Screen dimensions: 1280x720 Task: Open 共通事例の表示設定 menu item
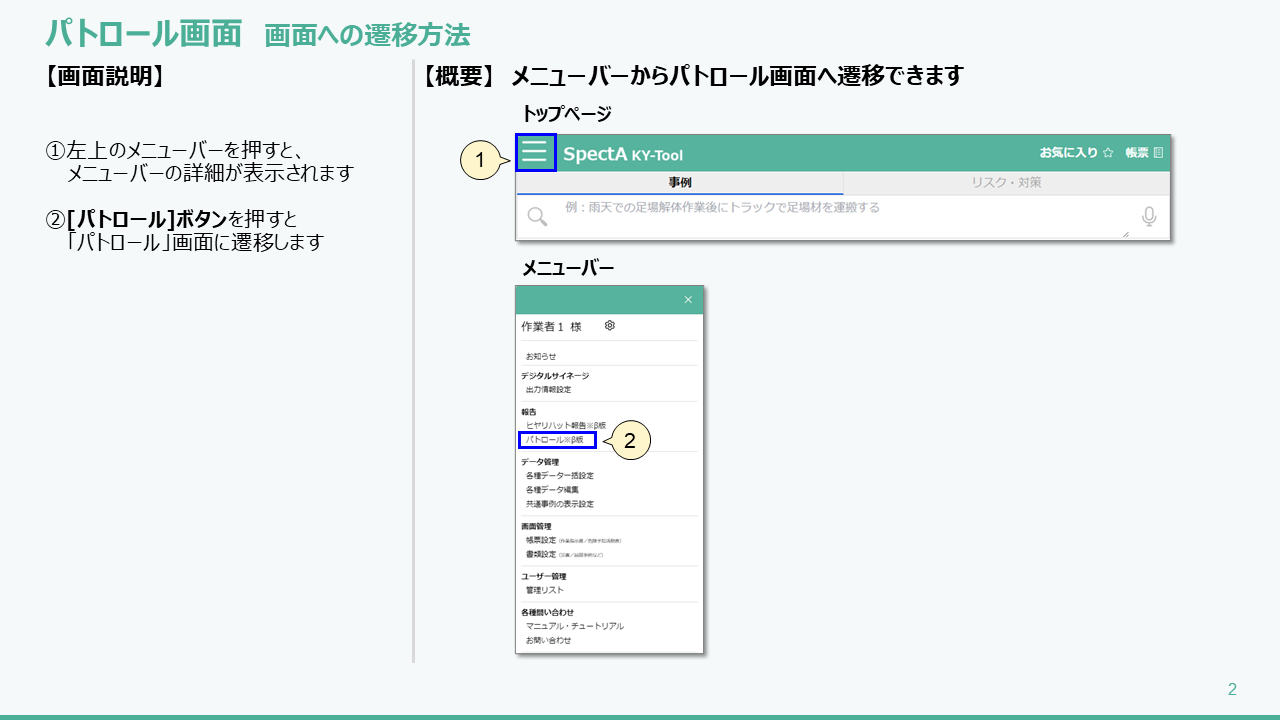coord(559,504)
